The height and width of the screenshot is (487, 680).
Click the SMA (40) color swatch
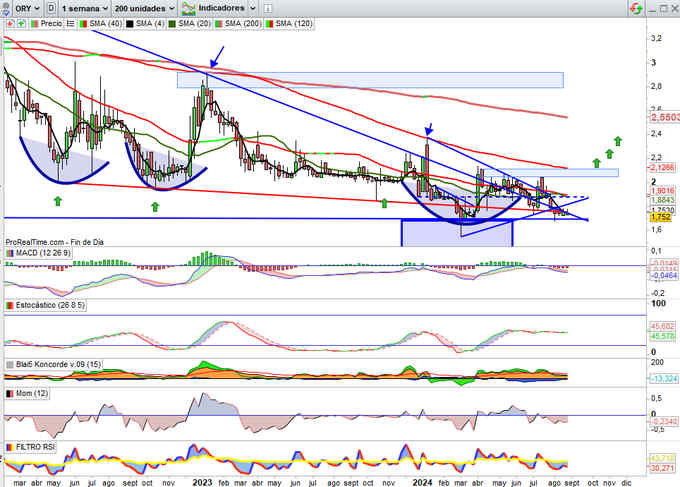(83, 24)
